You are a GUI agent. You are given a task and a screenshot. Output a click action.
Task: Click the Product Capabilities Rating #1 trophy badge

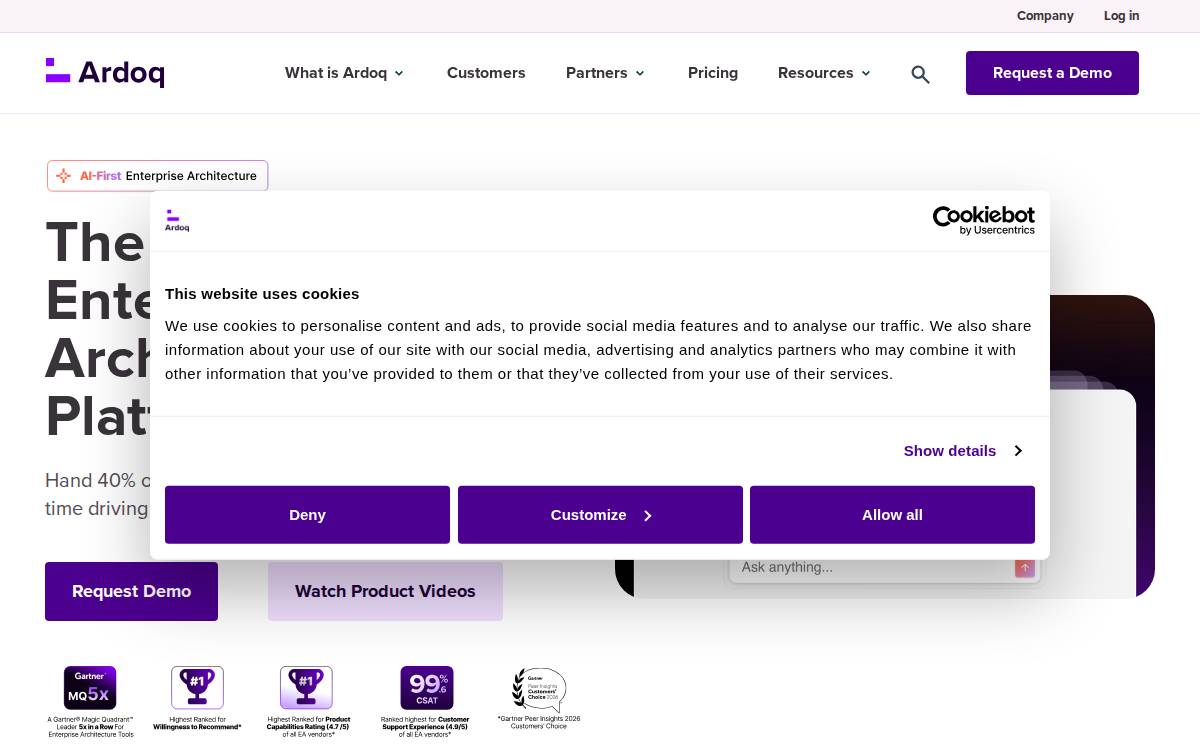point(306,688)
